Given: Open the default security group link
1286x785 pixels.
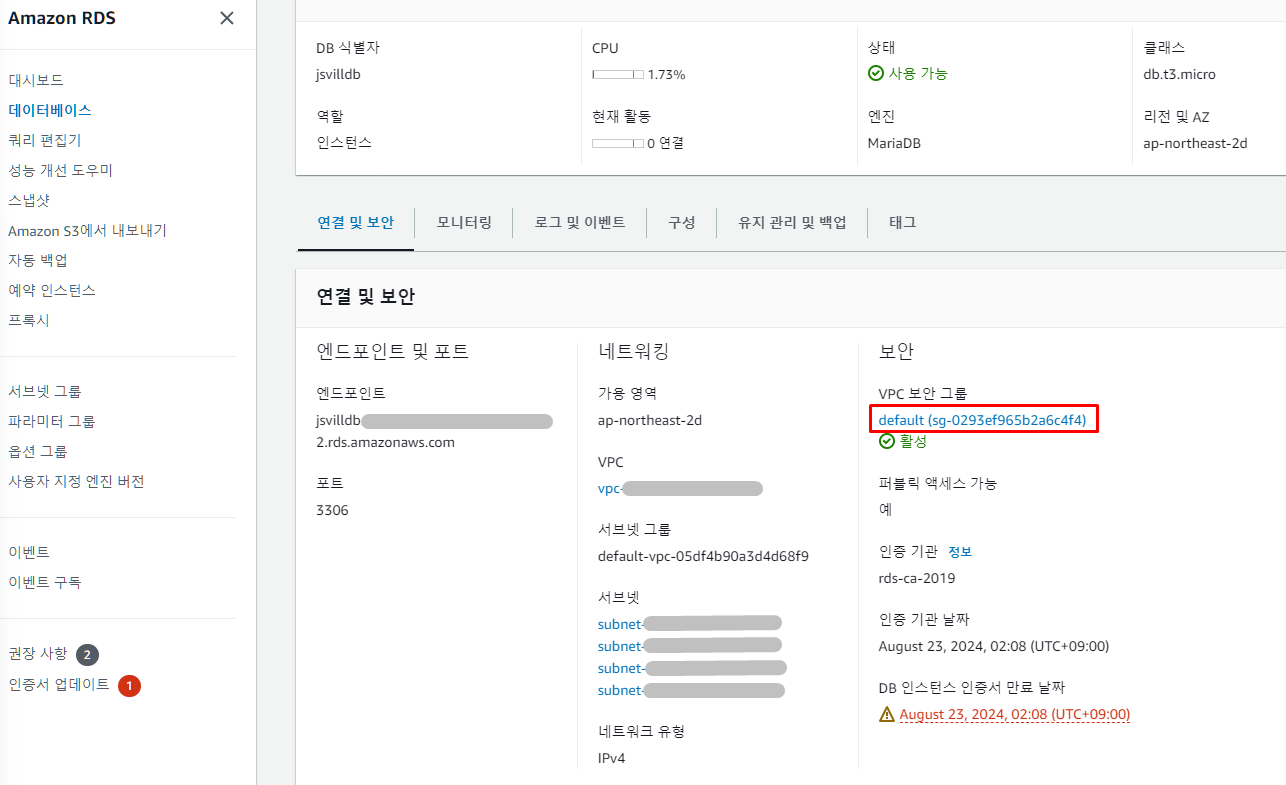Looking at the screenshot, I should pos(982,420).
